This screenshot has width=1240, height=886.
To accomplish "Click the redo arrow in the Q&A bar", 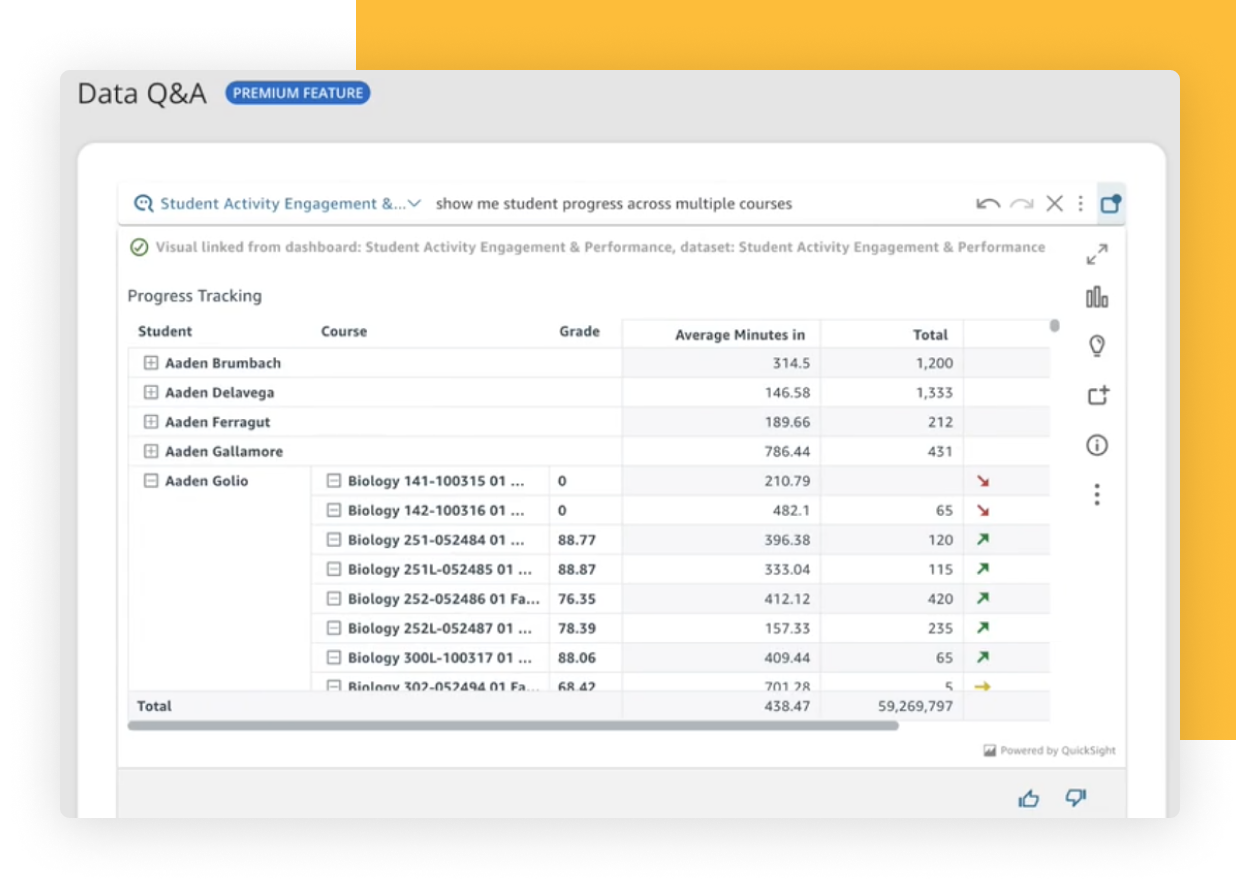I will click(x=1022, y=204).
